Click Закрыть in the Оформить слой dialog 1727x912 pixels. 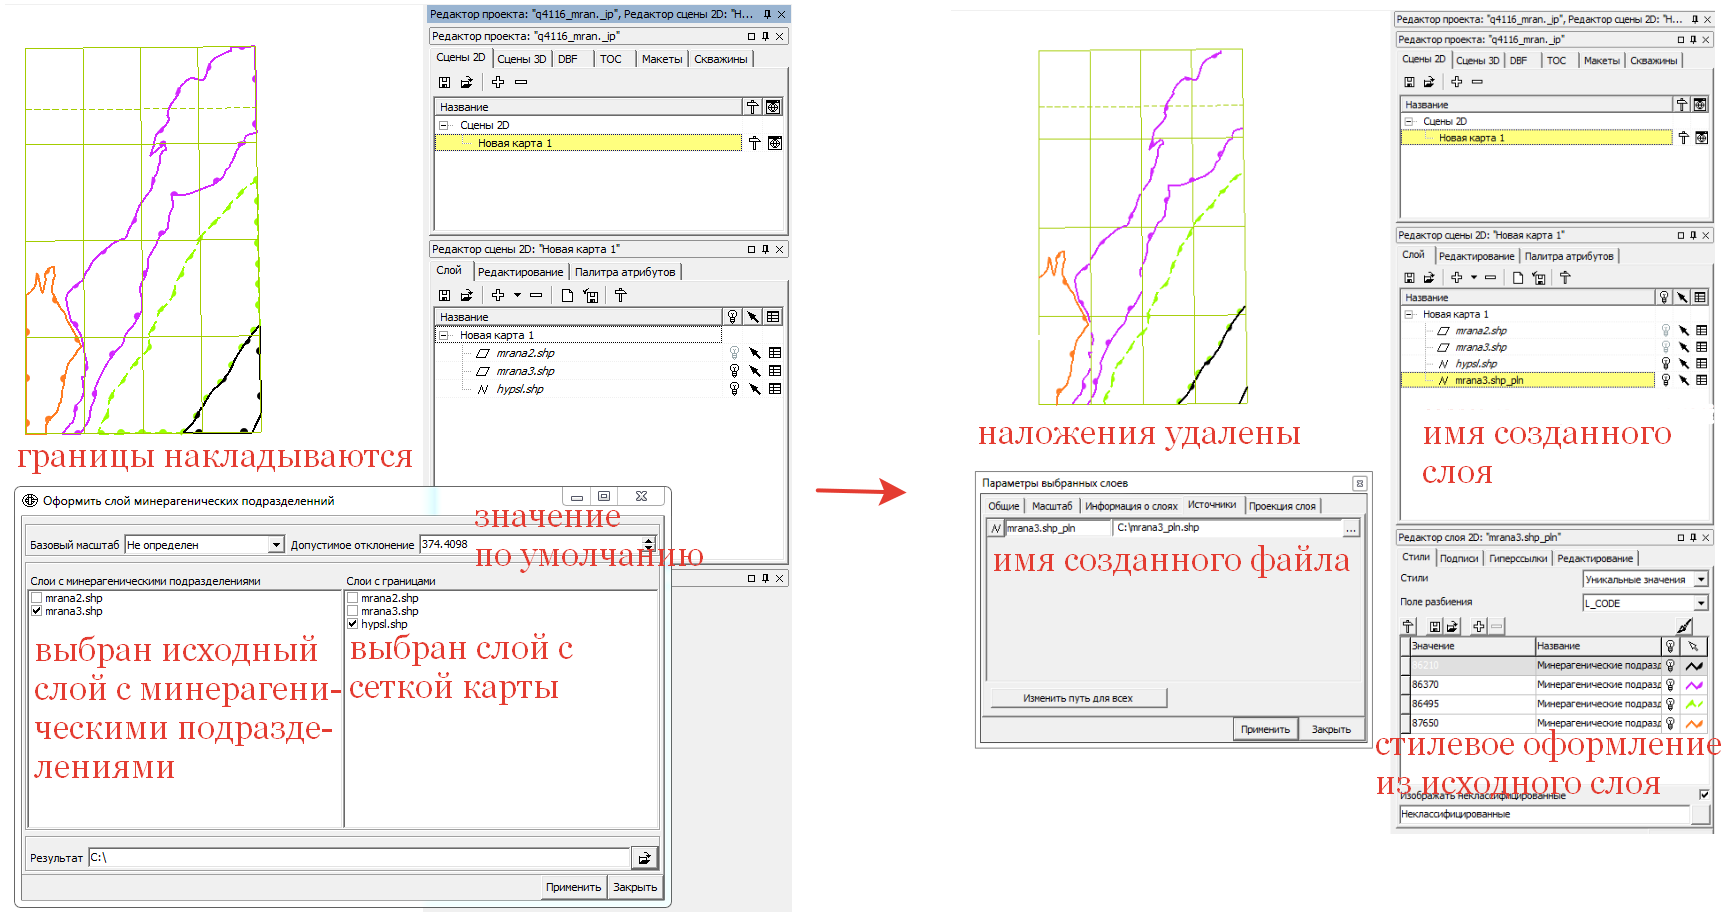[635, 887]
